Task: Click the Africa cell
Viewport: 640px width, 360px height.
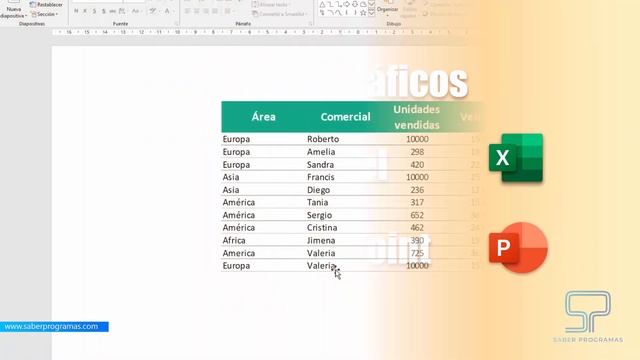Action: click(234, 240)
